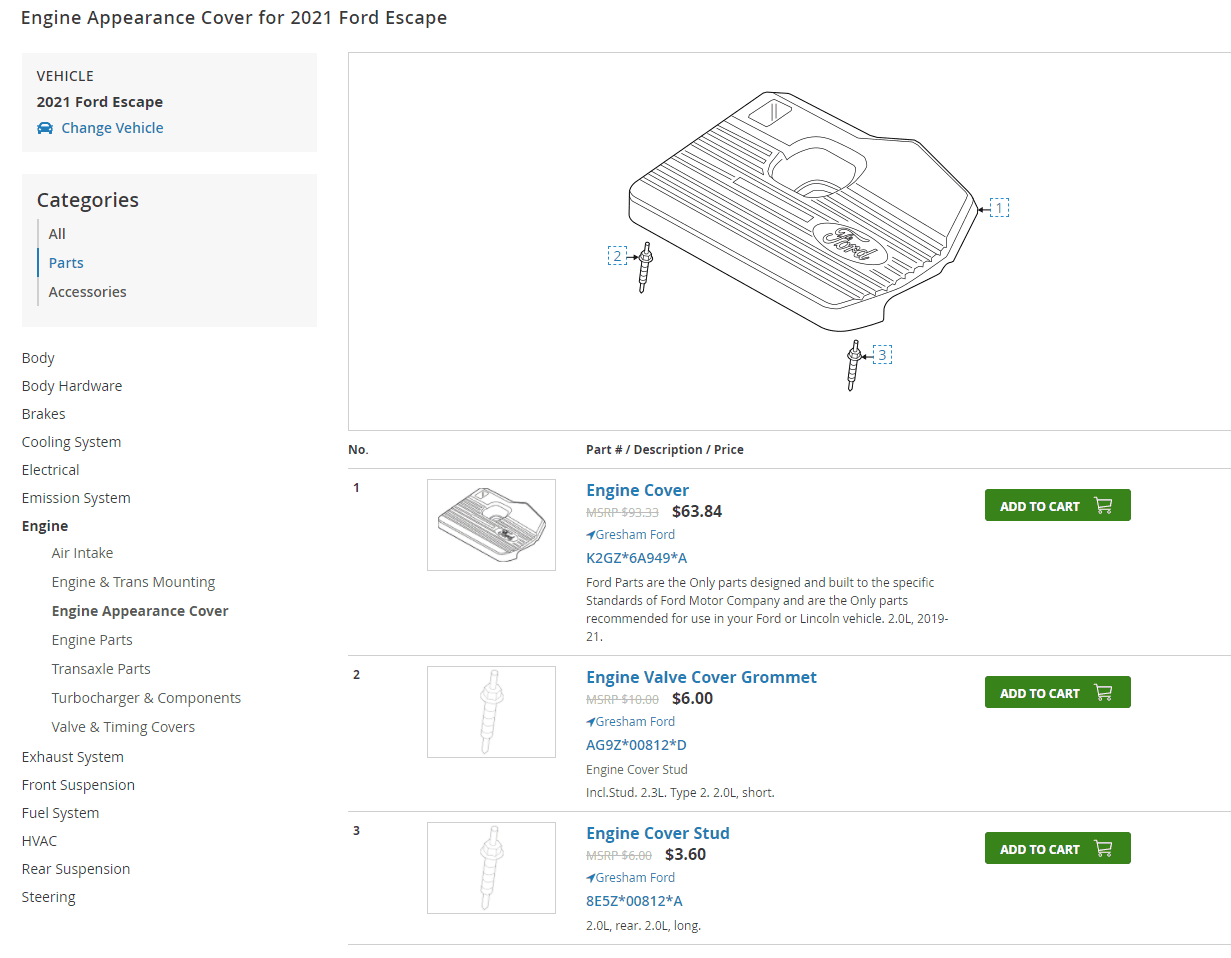The image size is (1231, 958).
Task: Add the $6.00 Valve Cover Grommet to cart
Action: (x=1058, y=692)
